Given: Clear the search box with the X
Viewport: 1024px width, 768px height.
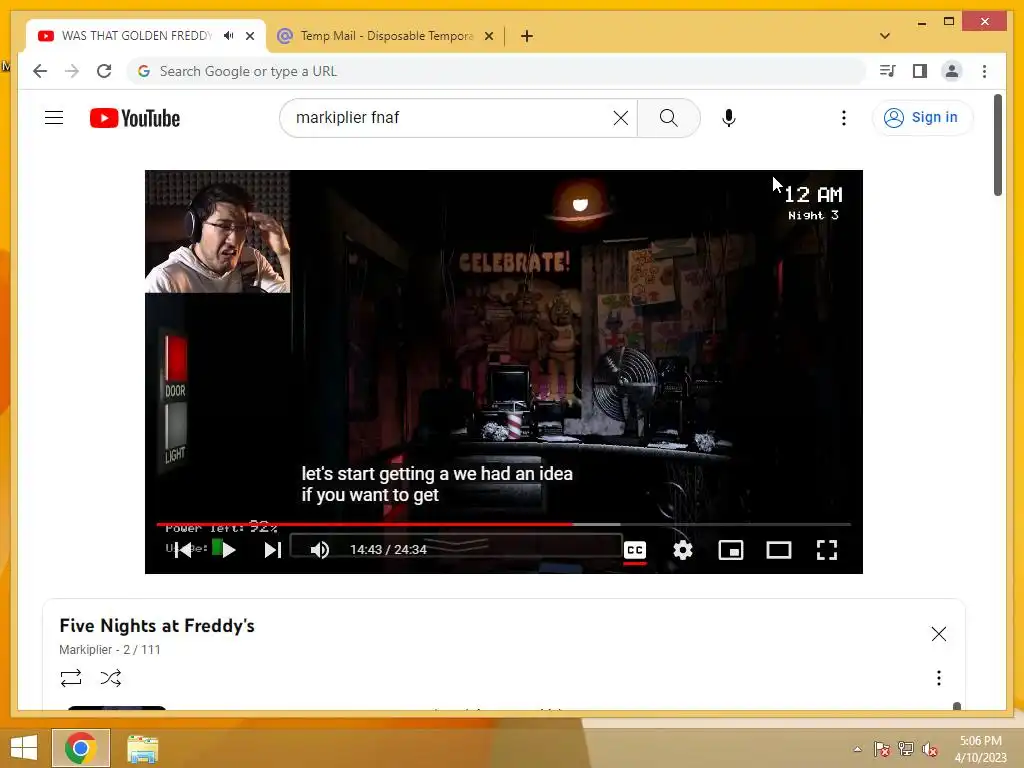Looking at the screenshot, I should (x=620, y=118).
